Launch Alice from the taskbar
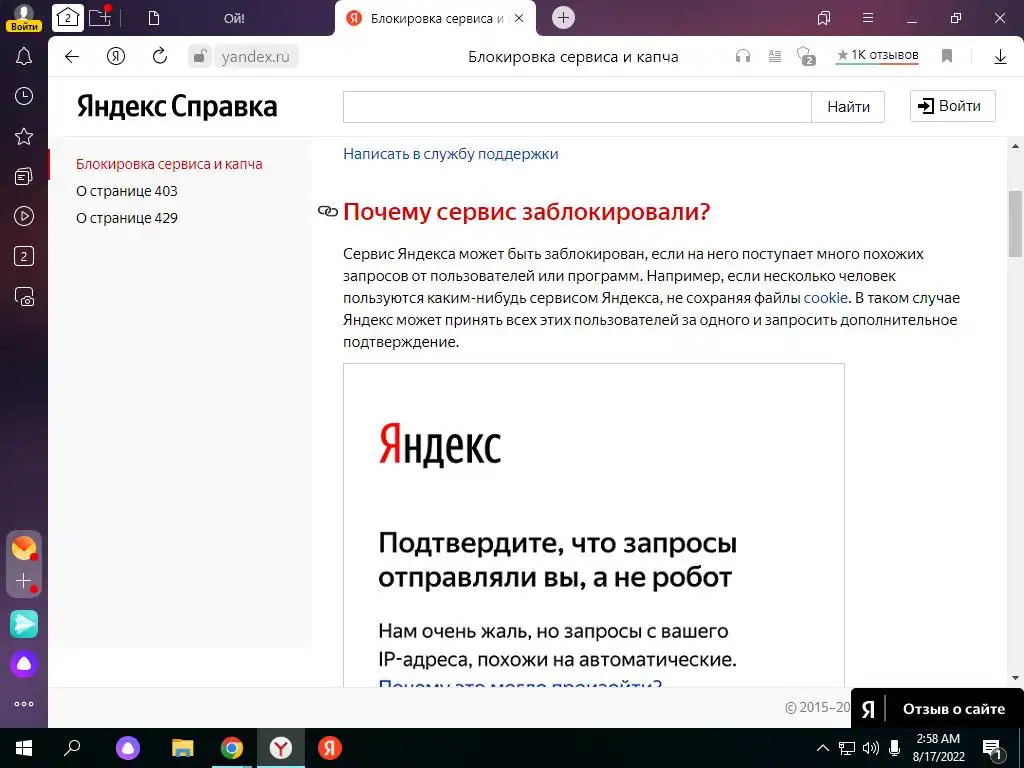 point(127,748)
